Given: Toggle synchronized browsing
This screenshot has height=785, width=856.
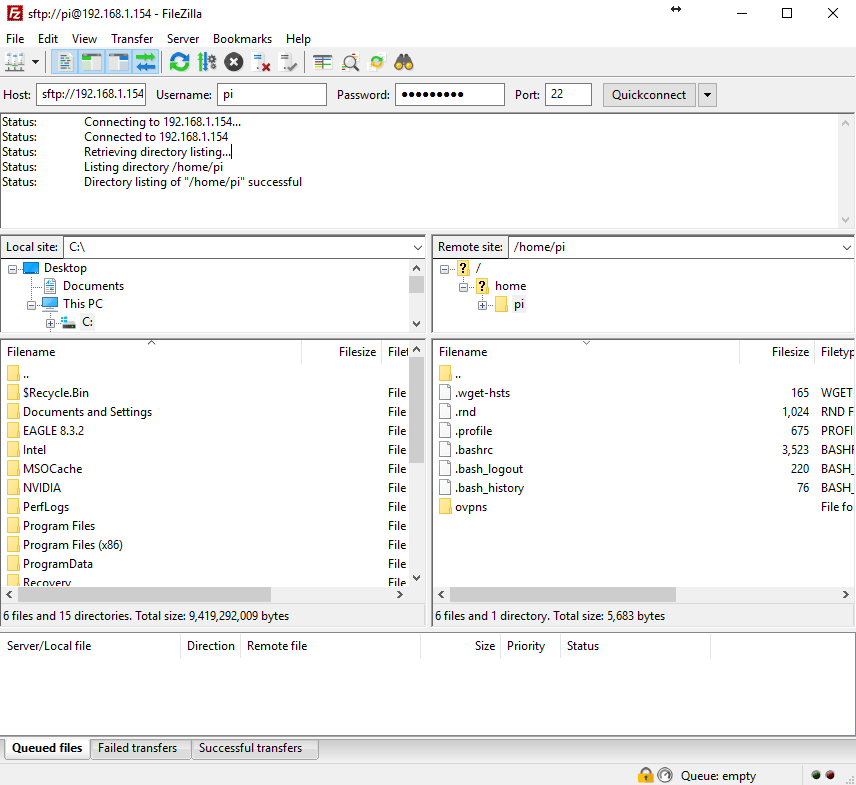Looking at the screenshot, I should point(377,62).
